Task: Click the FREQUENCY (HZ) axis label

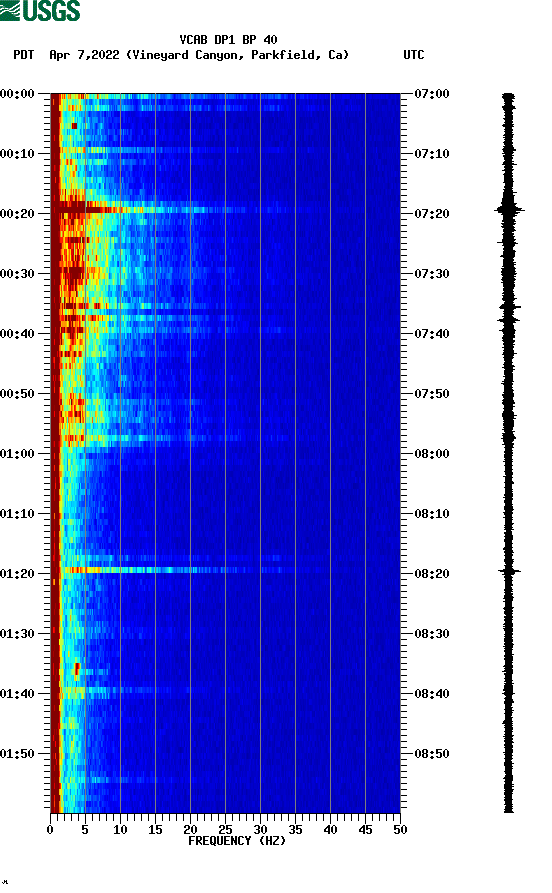Action: click(237, 841)
